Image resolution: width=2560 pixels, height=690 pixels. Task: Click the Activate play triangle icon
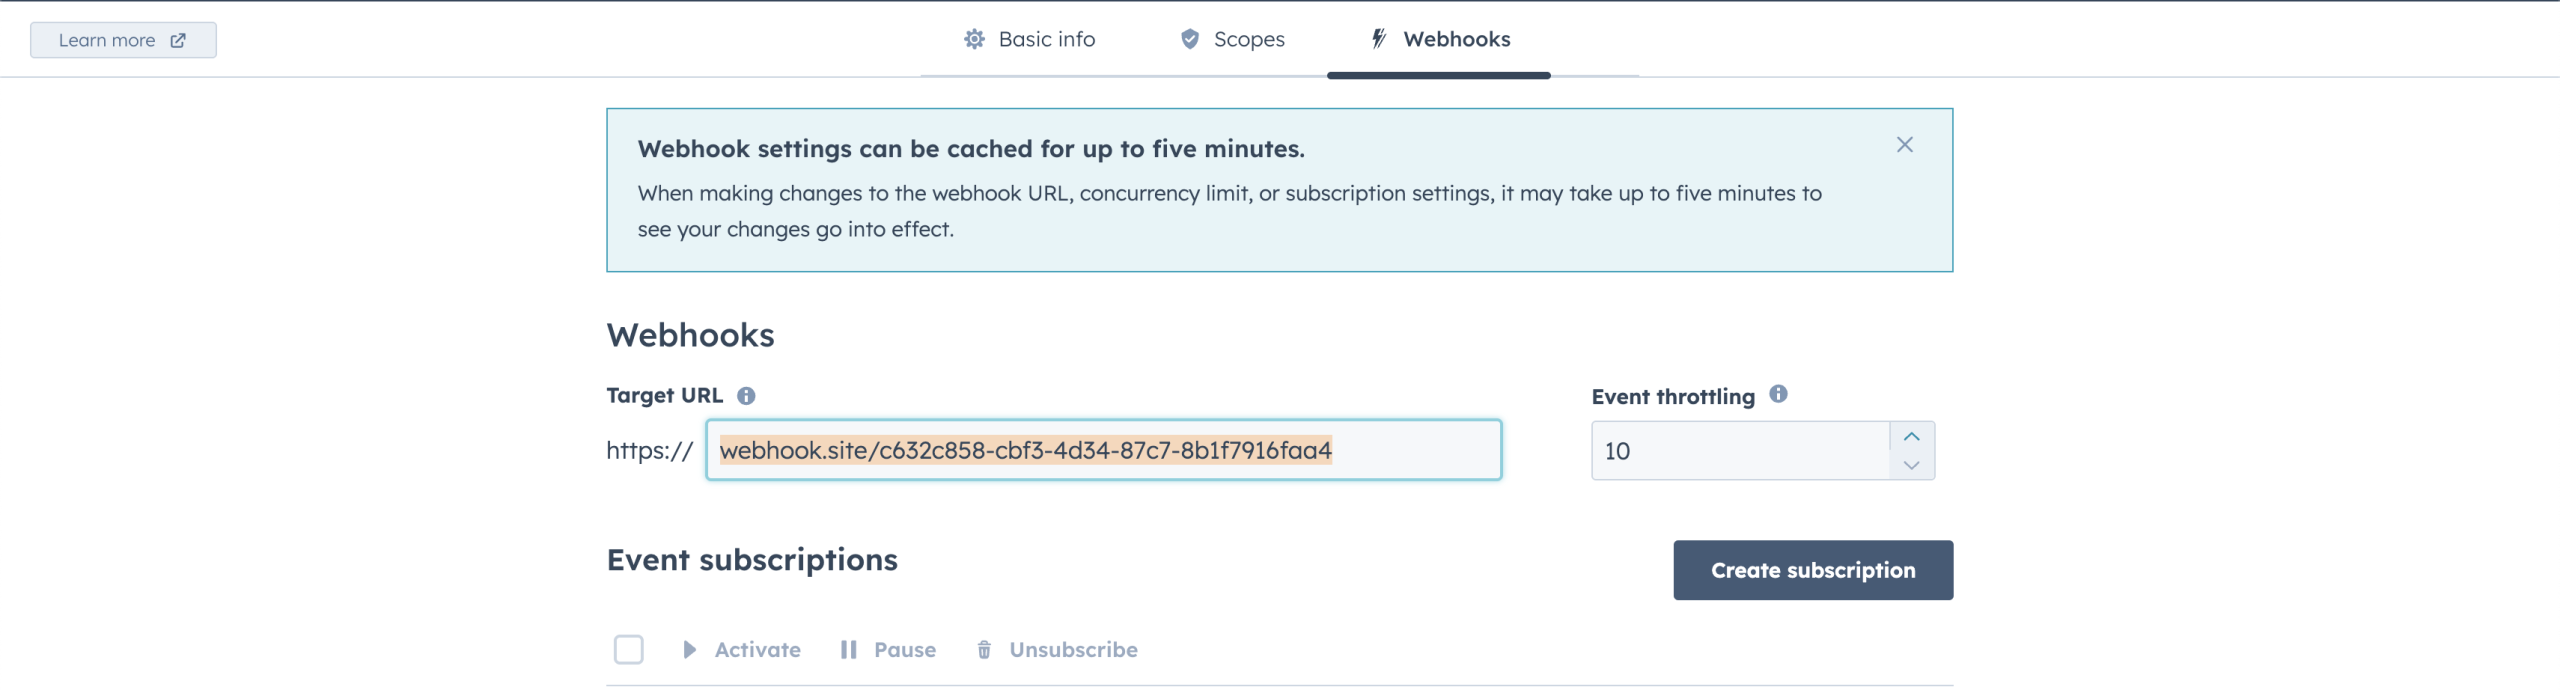point(689,650)
